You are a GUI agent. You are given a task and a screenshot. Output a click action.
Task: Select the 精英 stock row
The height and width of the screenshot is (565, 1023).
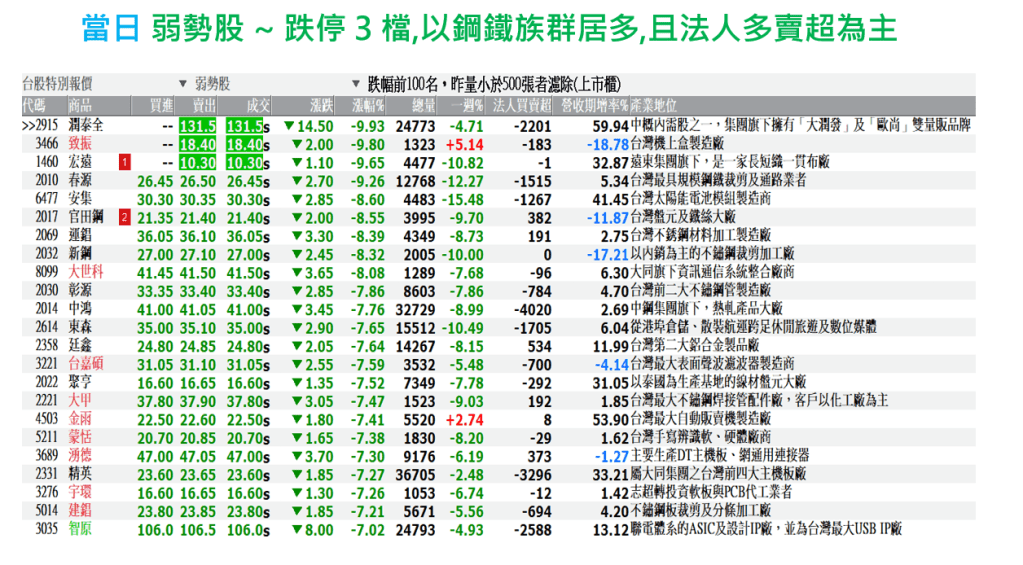point(81,472)
